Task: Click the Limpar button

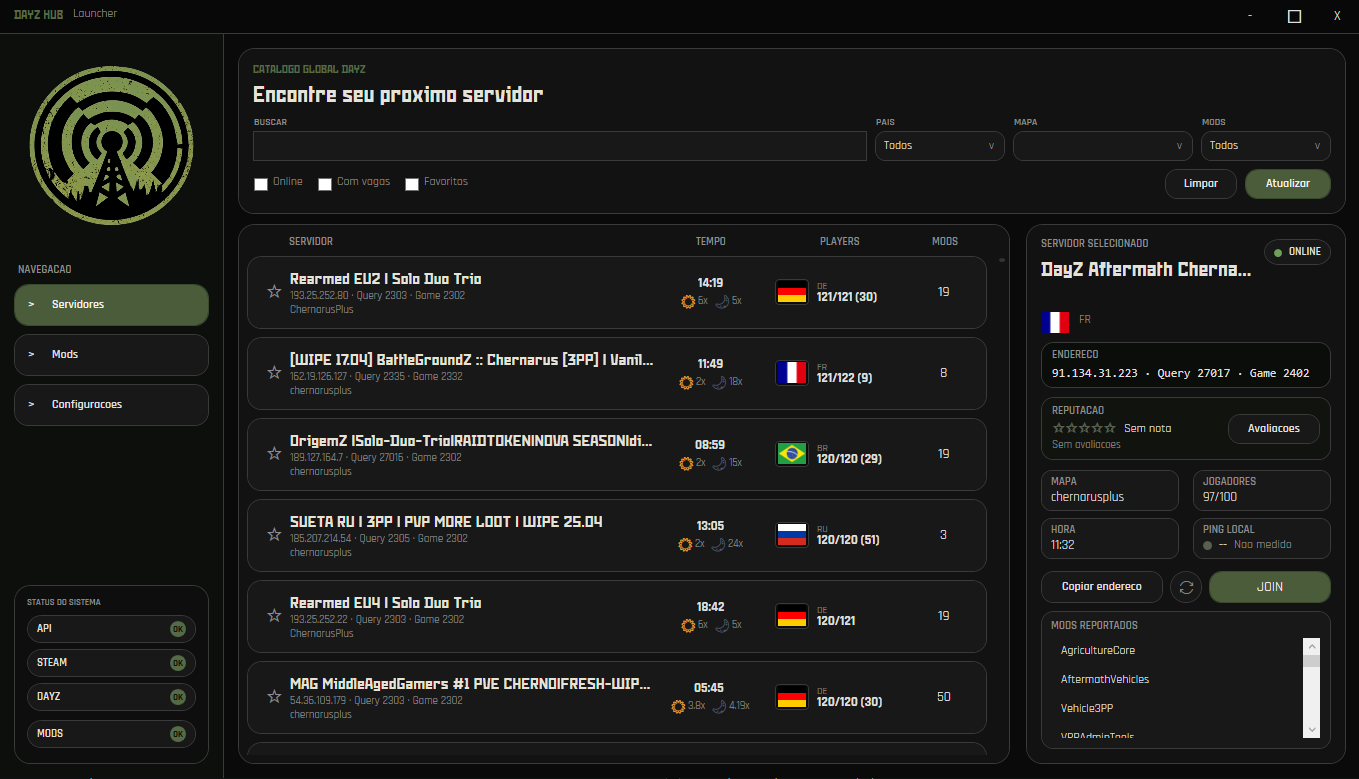Action: (1201, 184)
